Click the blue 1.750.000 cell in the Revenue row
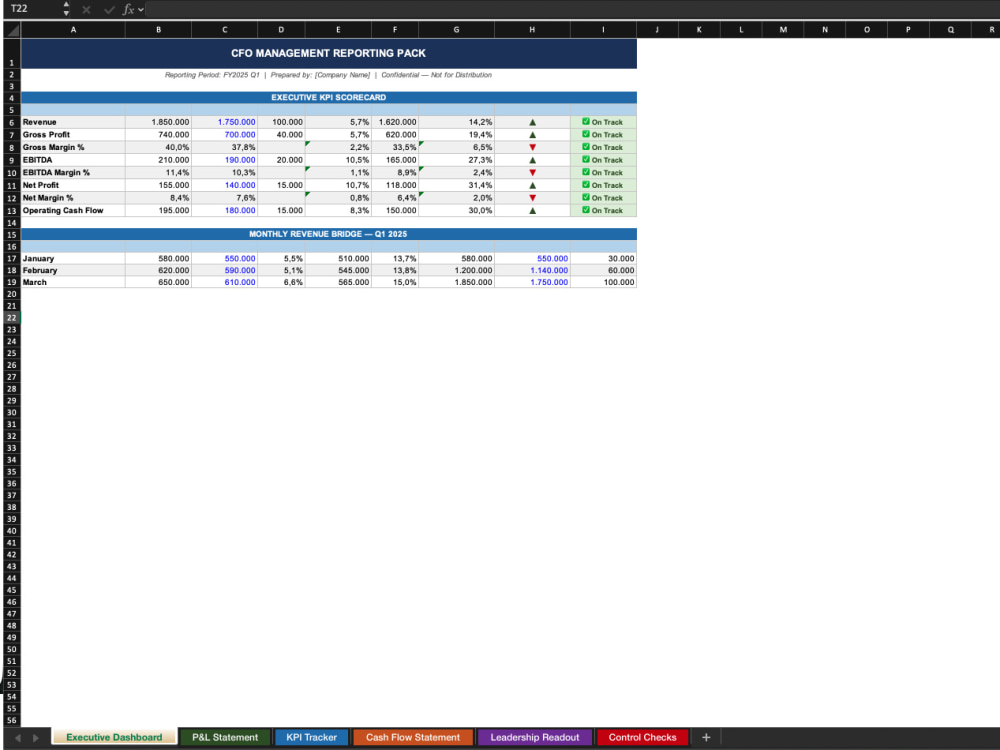This screenshot has width=1000, height=750. 224,122
